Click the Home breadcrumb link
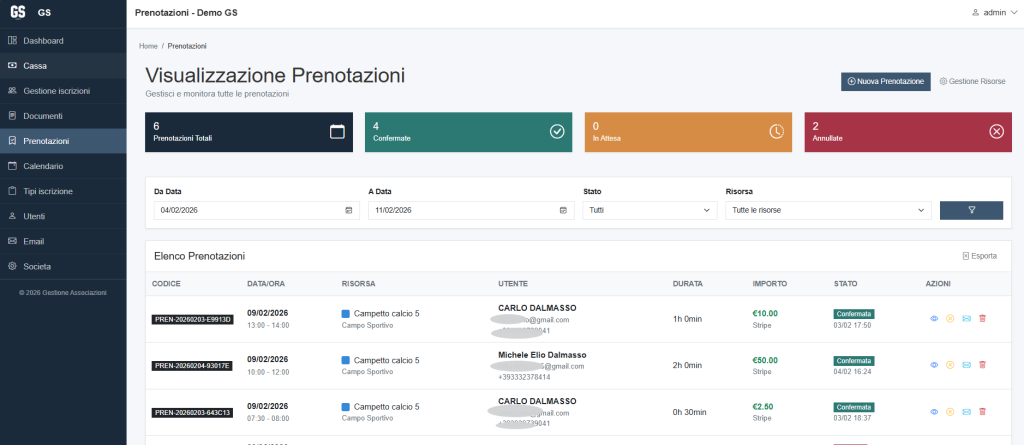Viewport: 1024px width, 445px height. tap(148, 46)
